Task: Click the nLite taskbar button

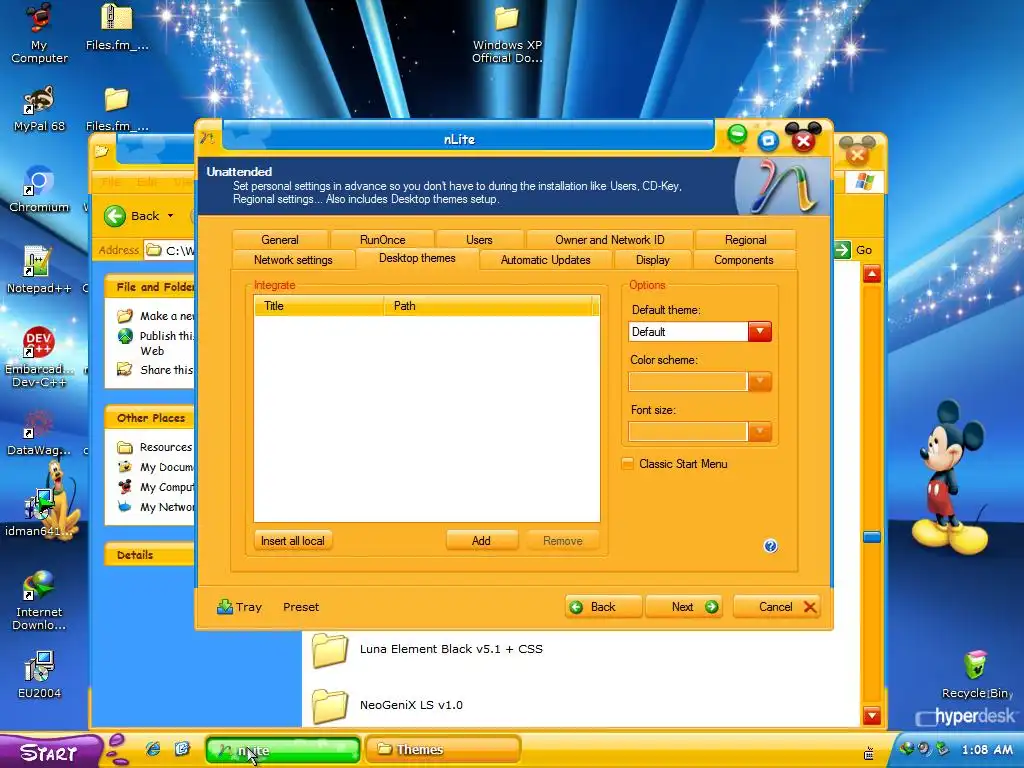Action: [283, 750]
